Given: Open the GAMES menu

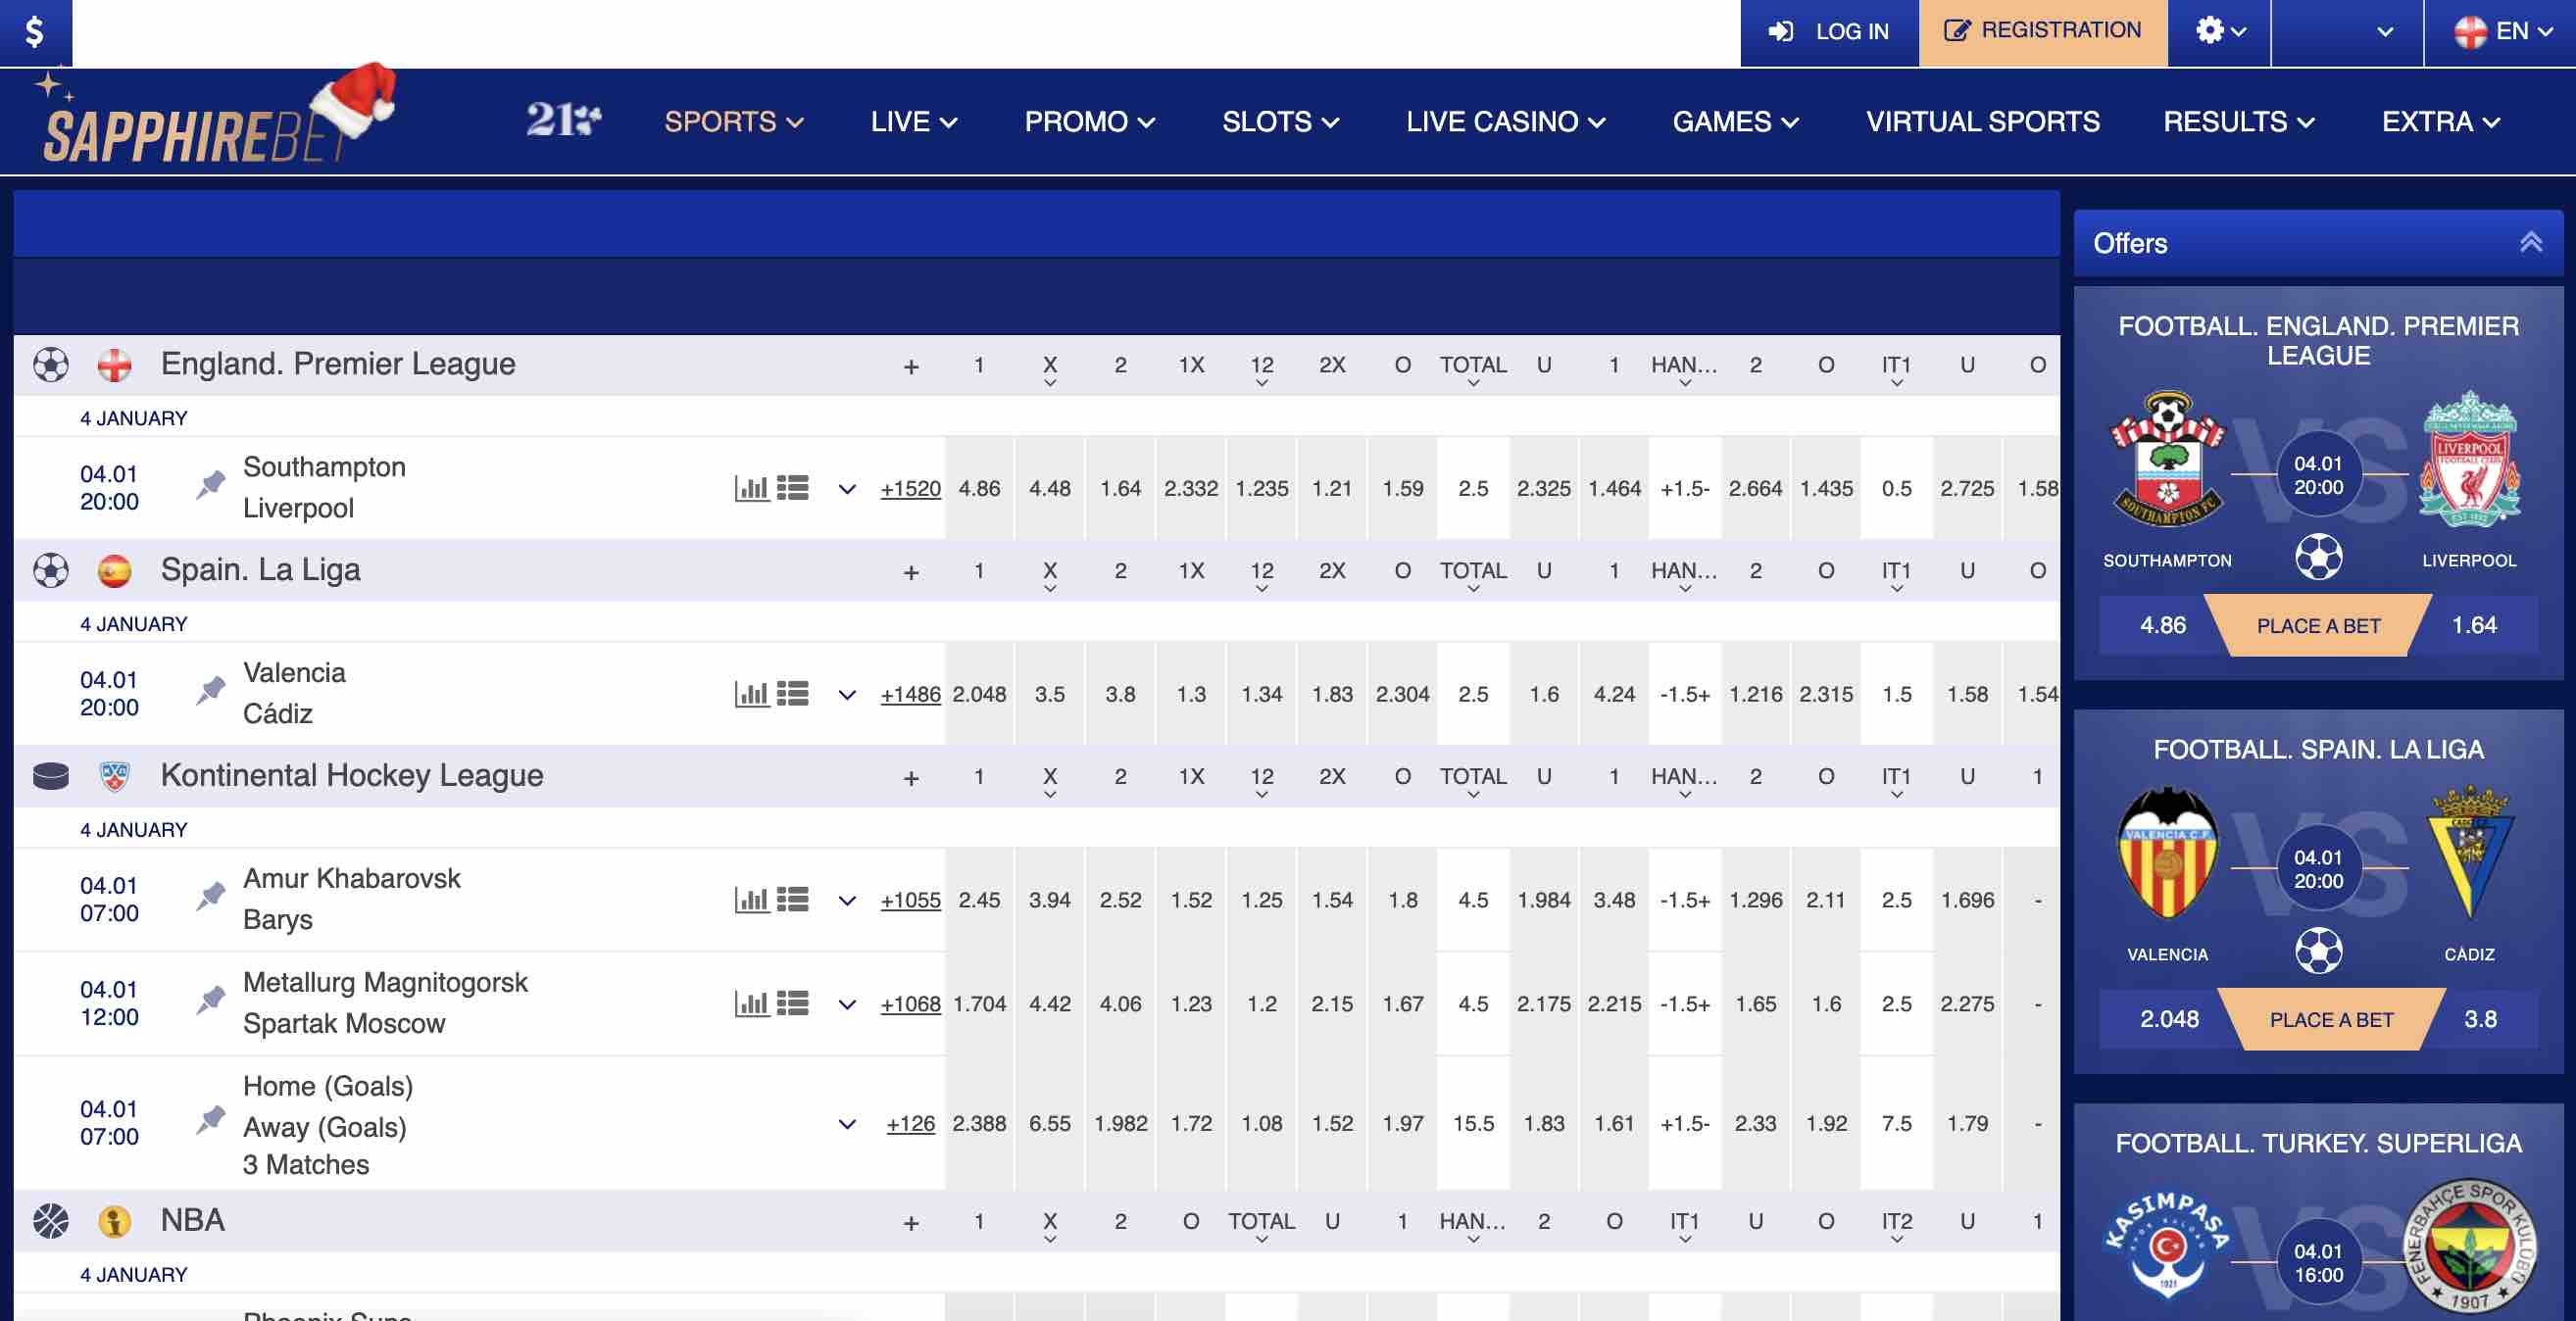Looking at the screenshot, I should (x=1735, y=122).
